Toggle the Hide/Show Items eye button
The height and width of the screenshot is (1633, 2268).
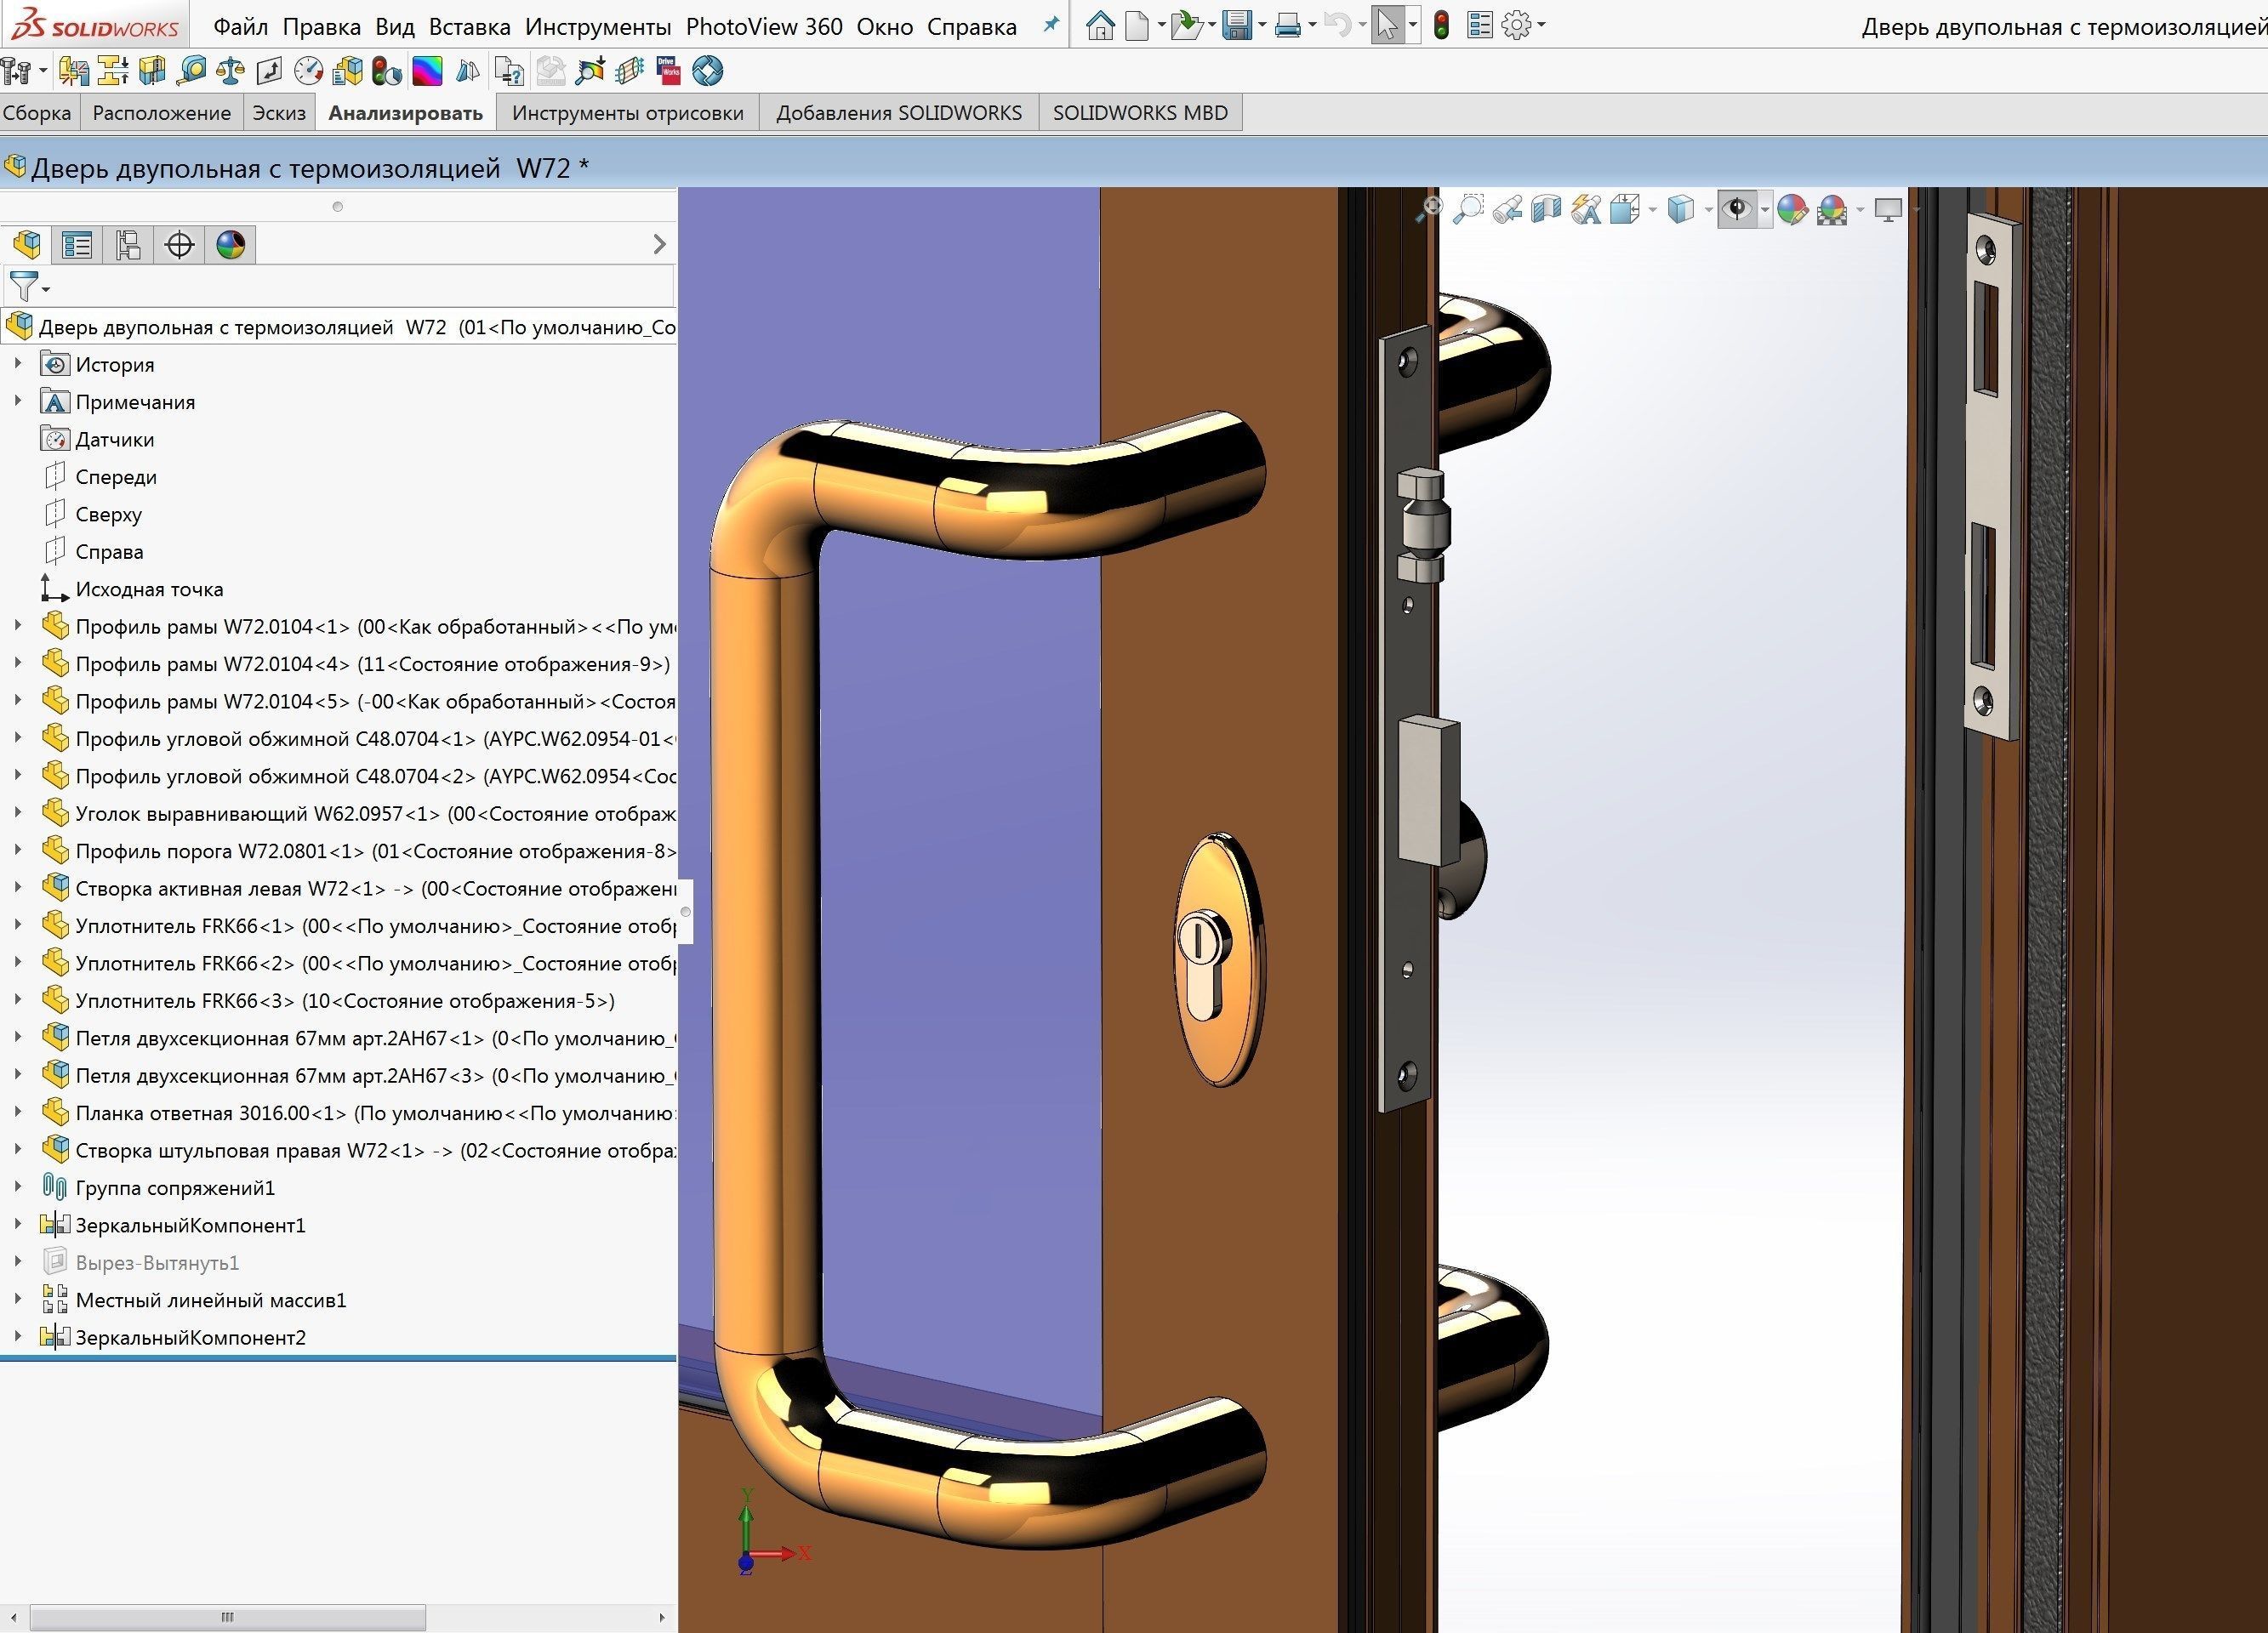[1738, 210]
